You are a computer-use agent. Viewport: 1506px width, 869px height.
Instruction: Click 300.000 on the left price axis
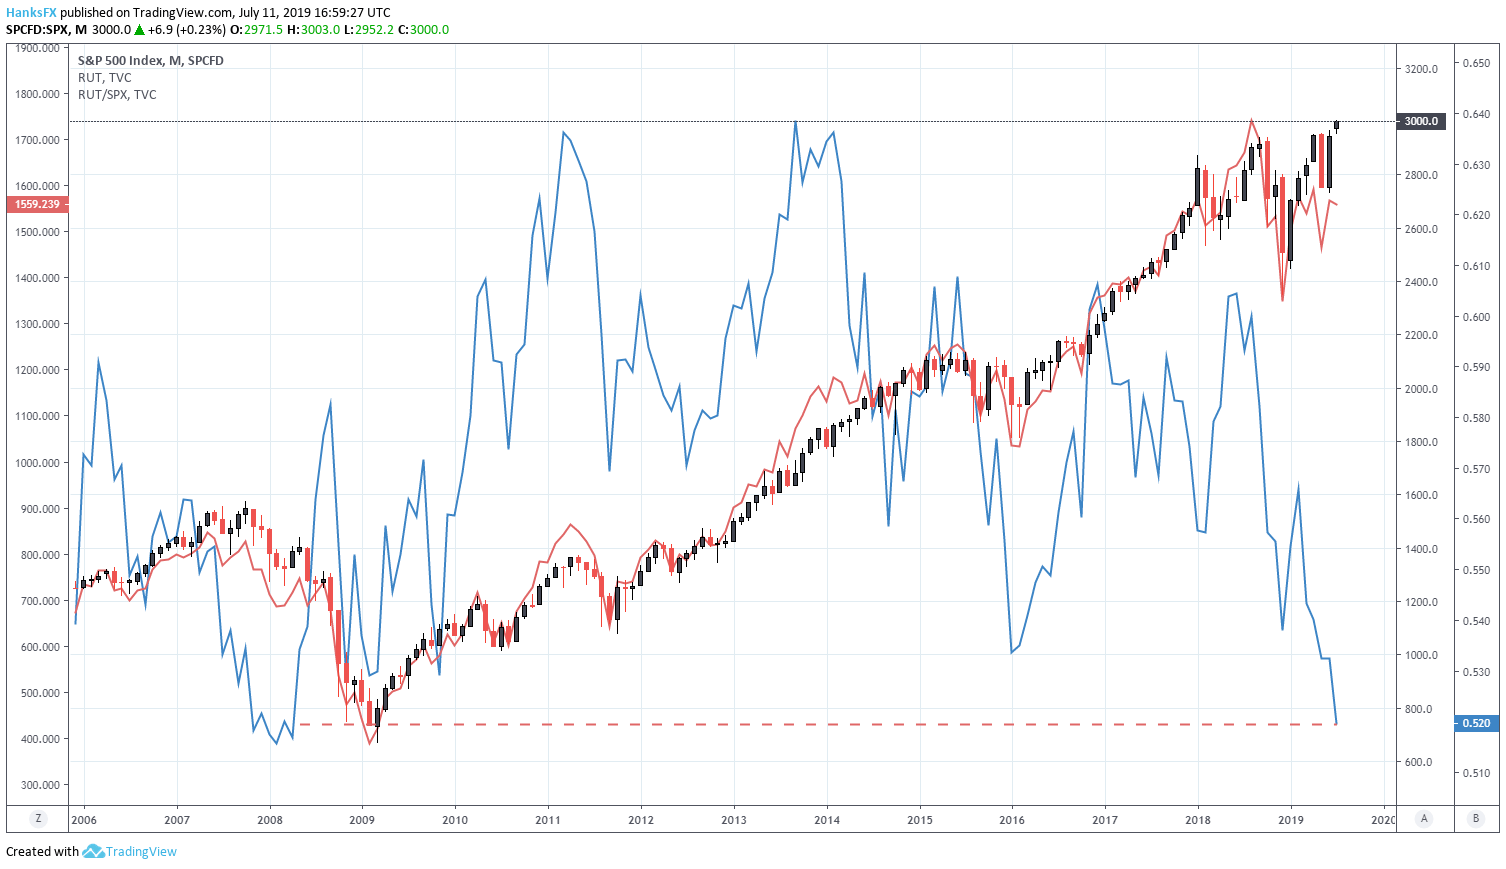pyautogui.click(x=40, y=785)
